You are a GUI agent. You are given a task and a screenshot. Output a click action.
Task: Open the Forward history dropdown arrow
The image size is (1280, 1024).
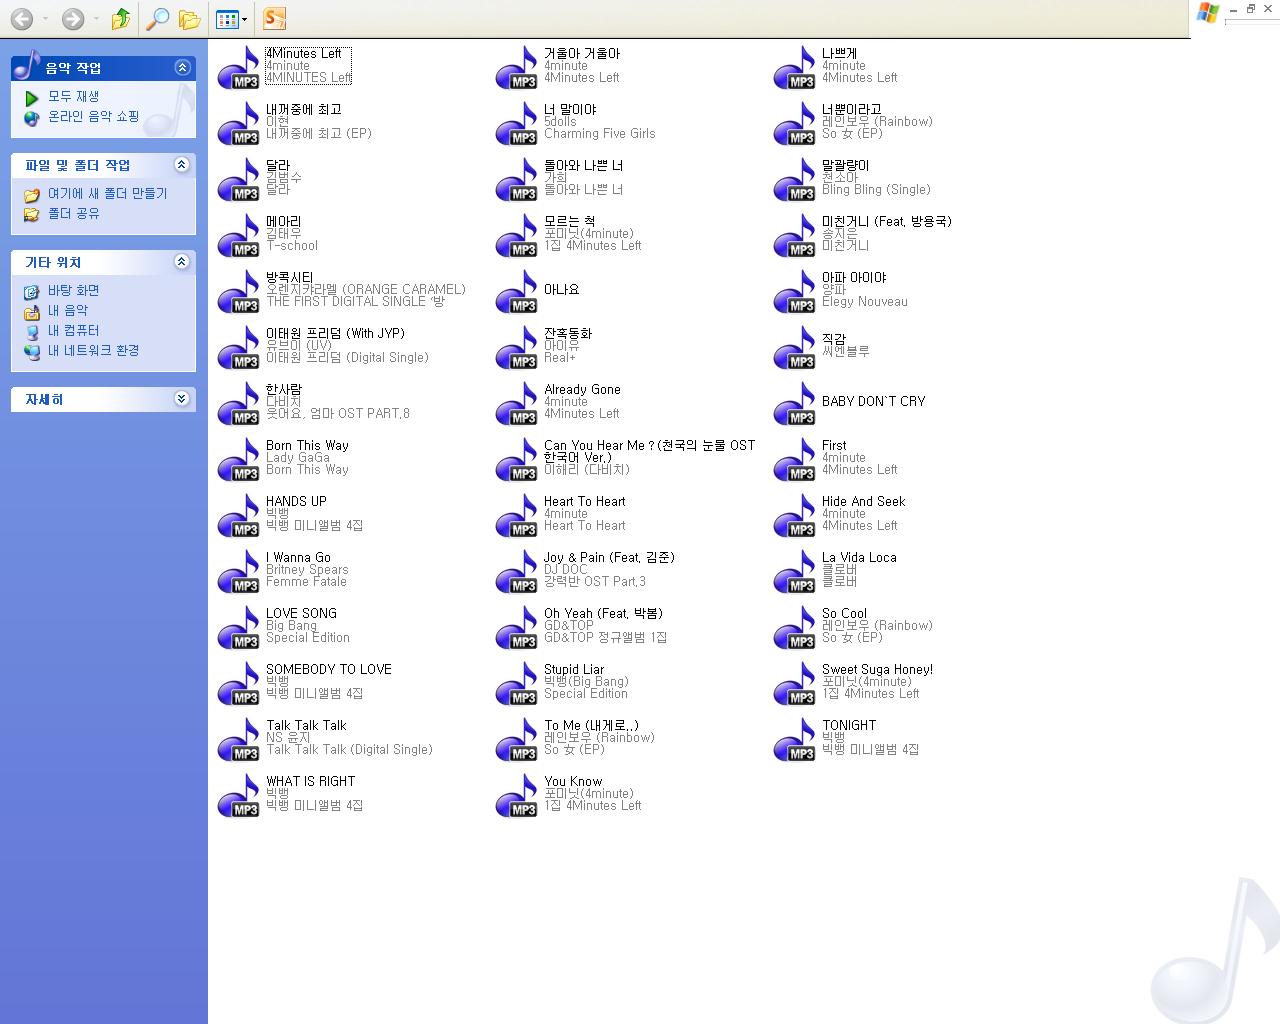click(96, 19)
